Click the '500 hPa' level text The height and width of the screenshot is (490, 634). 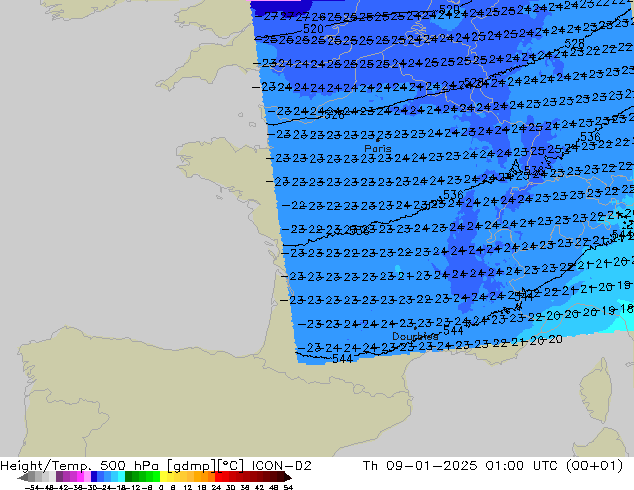coord(131,466)
